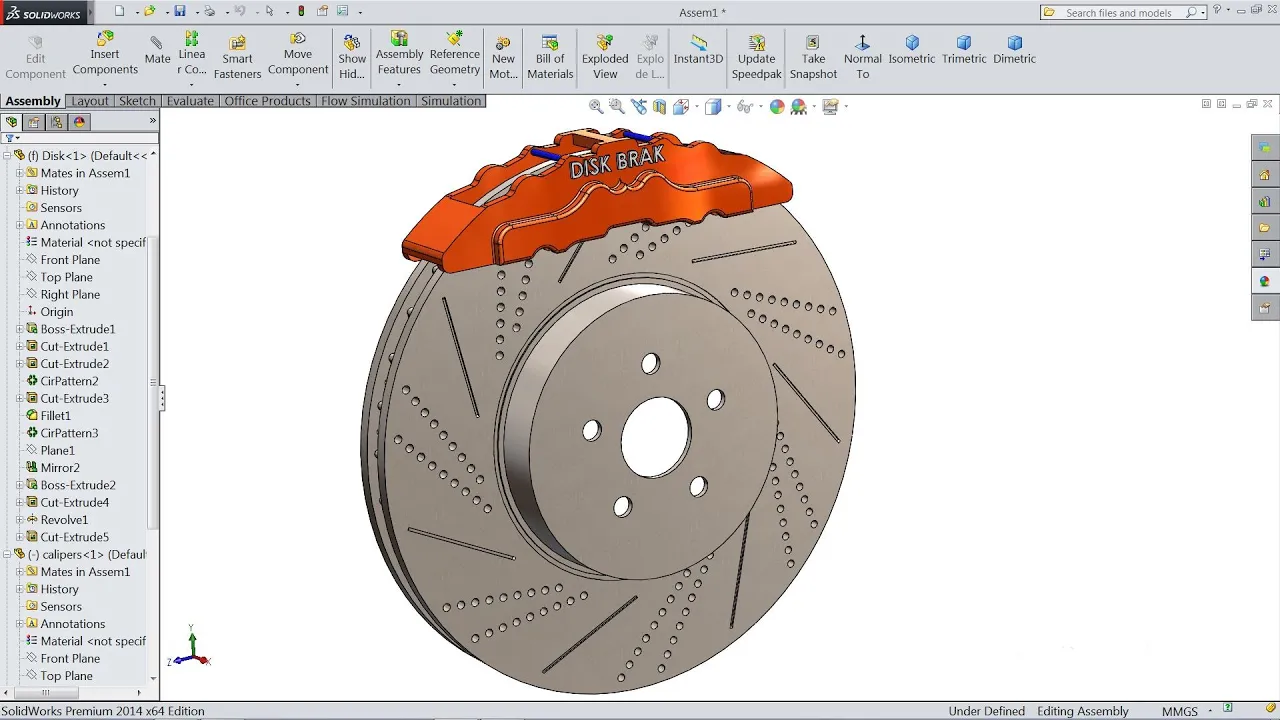Open Edit Appearance color ball
This screenshot has width=1280, height=720.
(777, 106)
